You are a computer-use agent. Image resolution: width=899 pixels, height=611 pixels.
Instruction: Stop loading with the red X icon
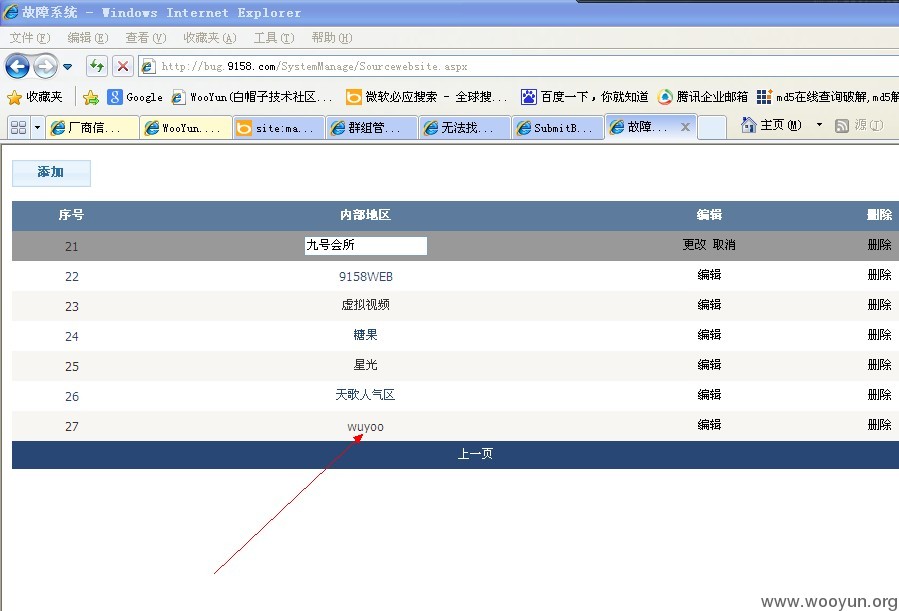122,66
